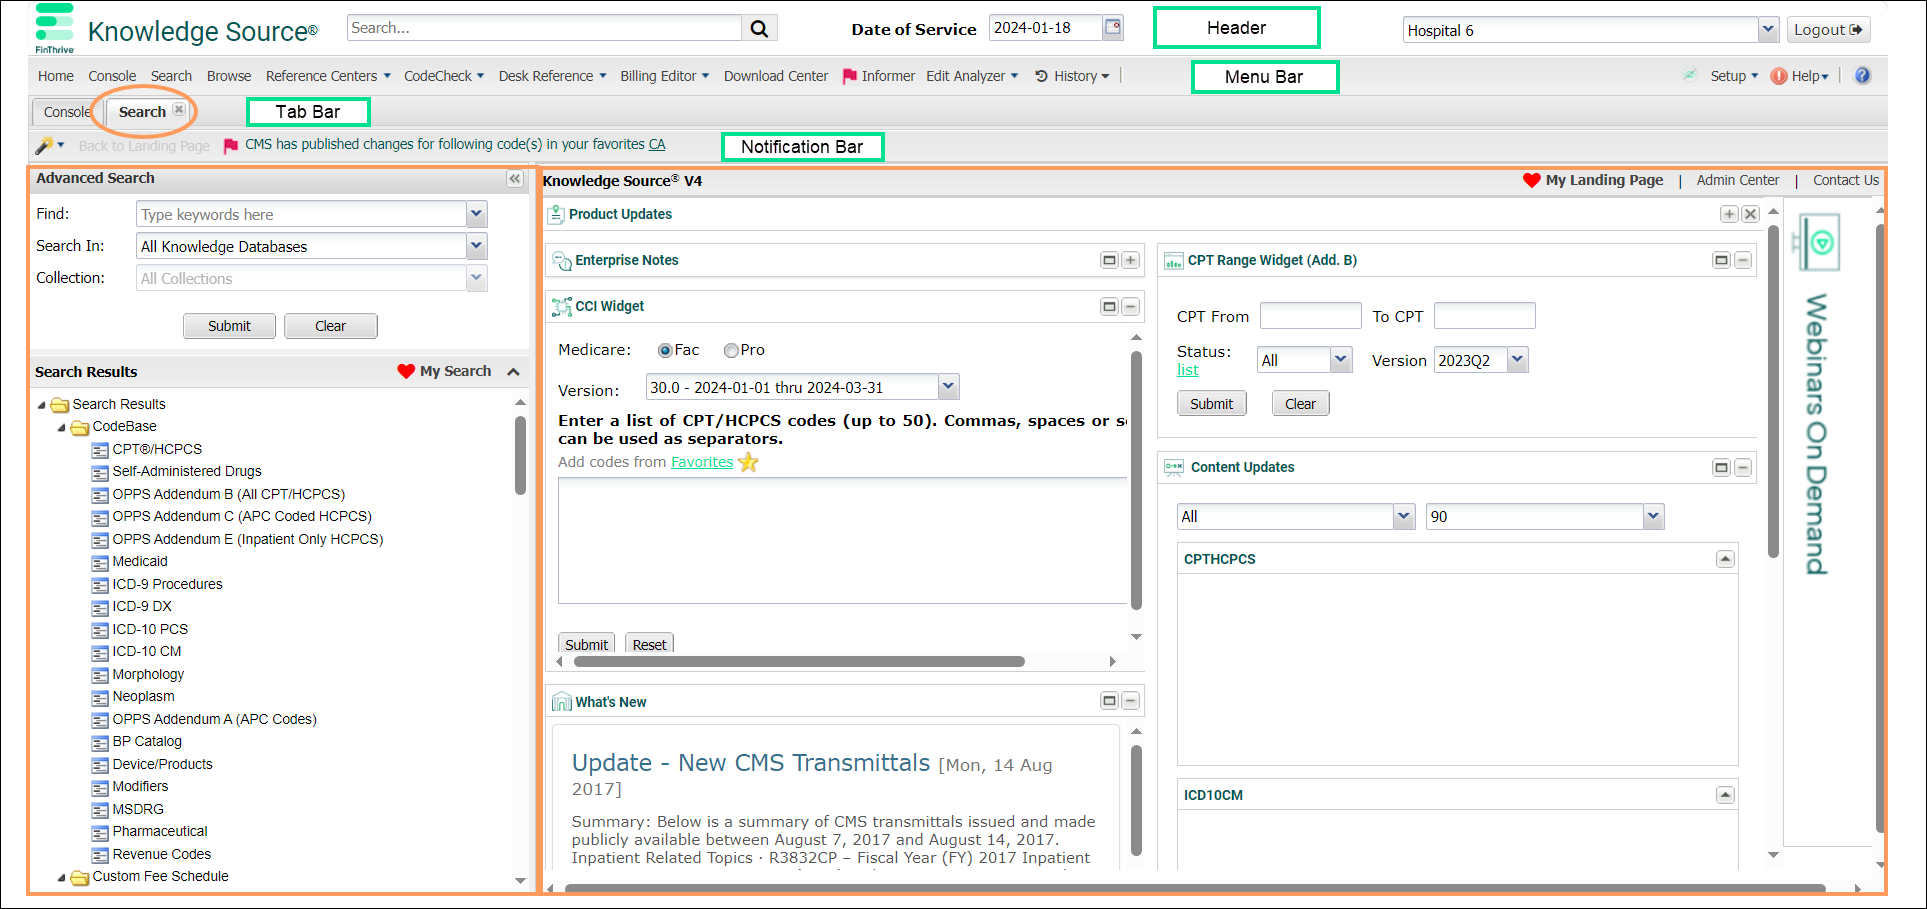Open the Admin Center link
Image resolution: width=1927 pixels, height=909 pixels.
[1737, 181]
